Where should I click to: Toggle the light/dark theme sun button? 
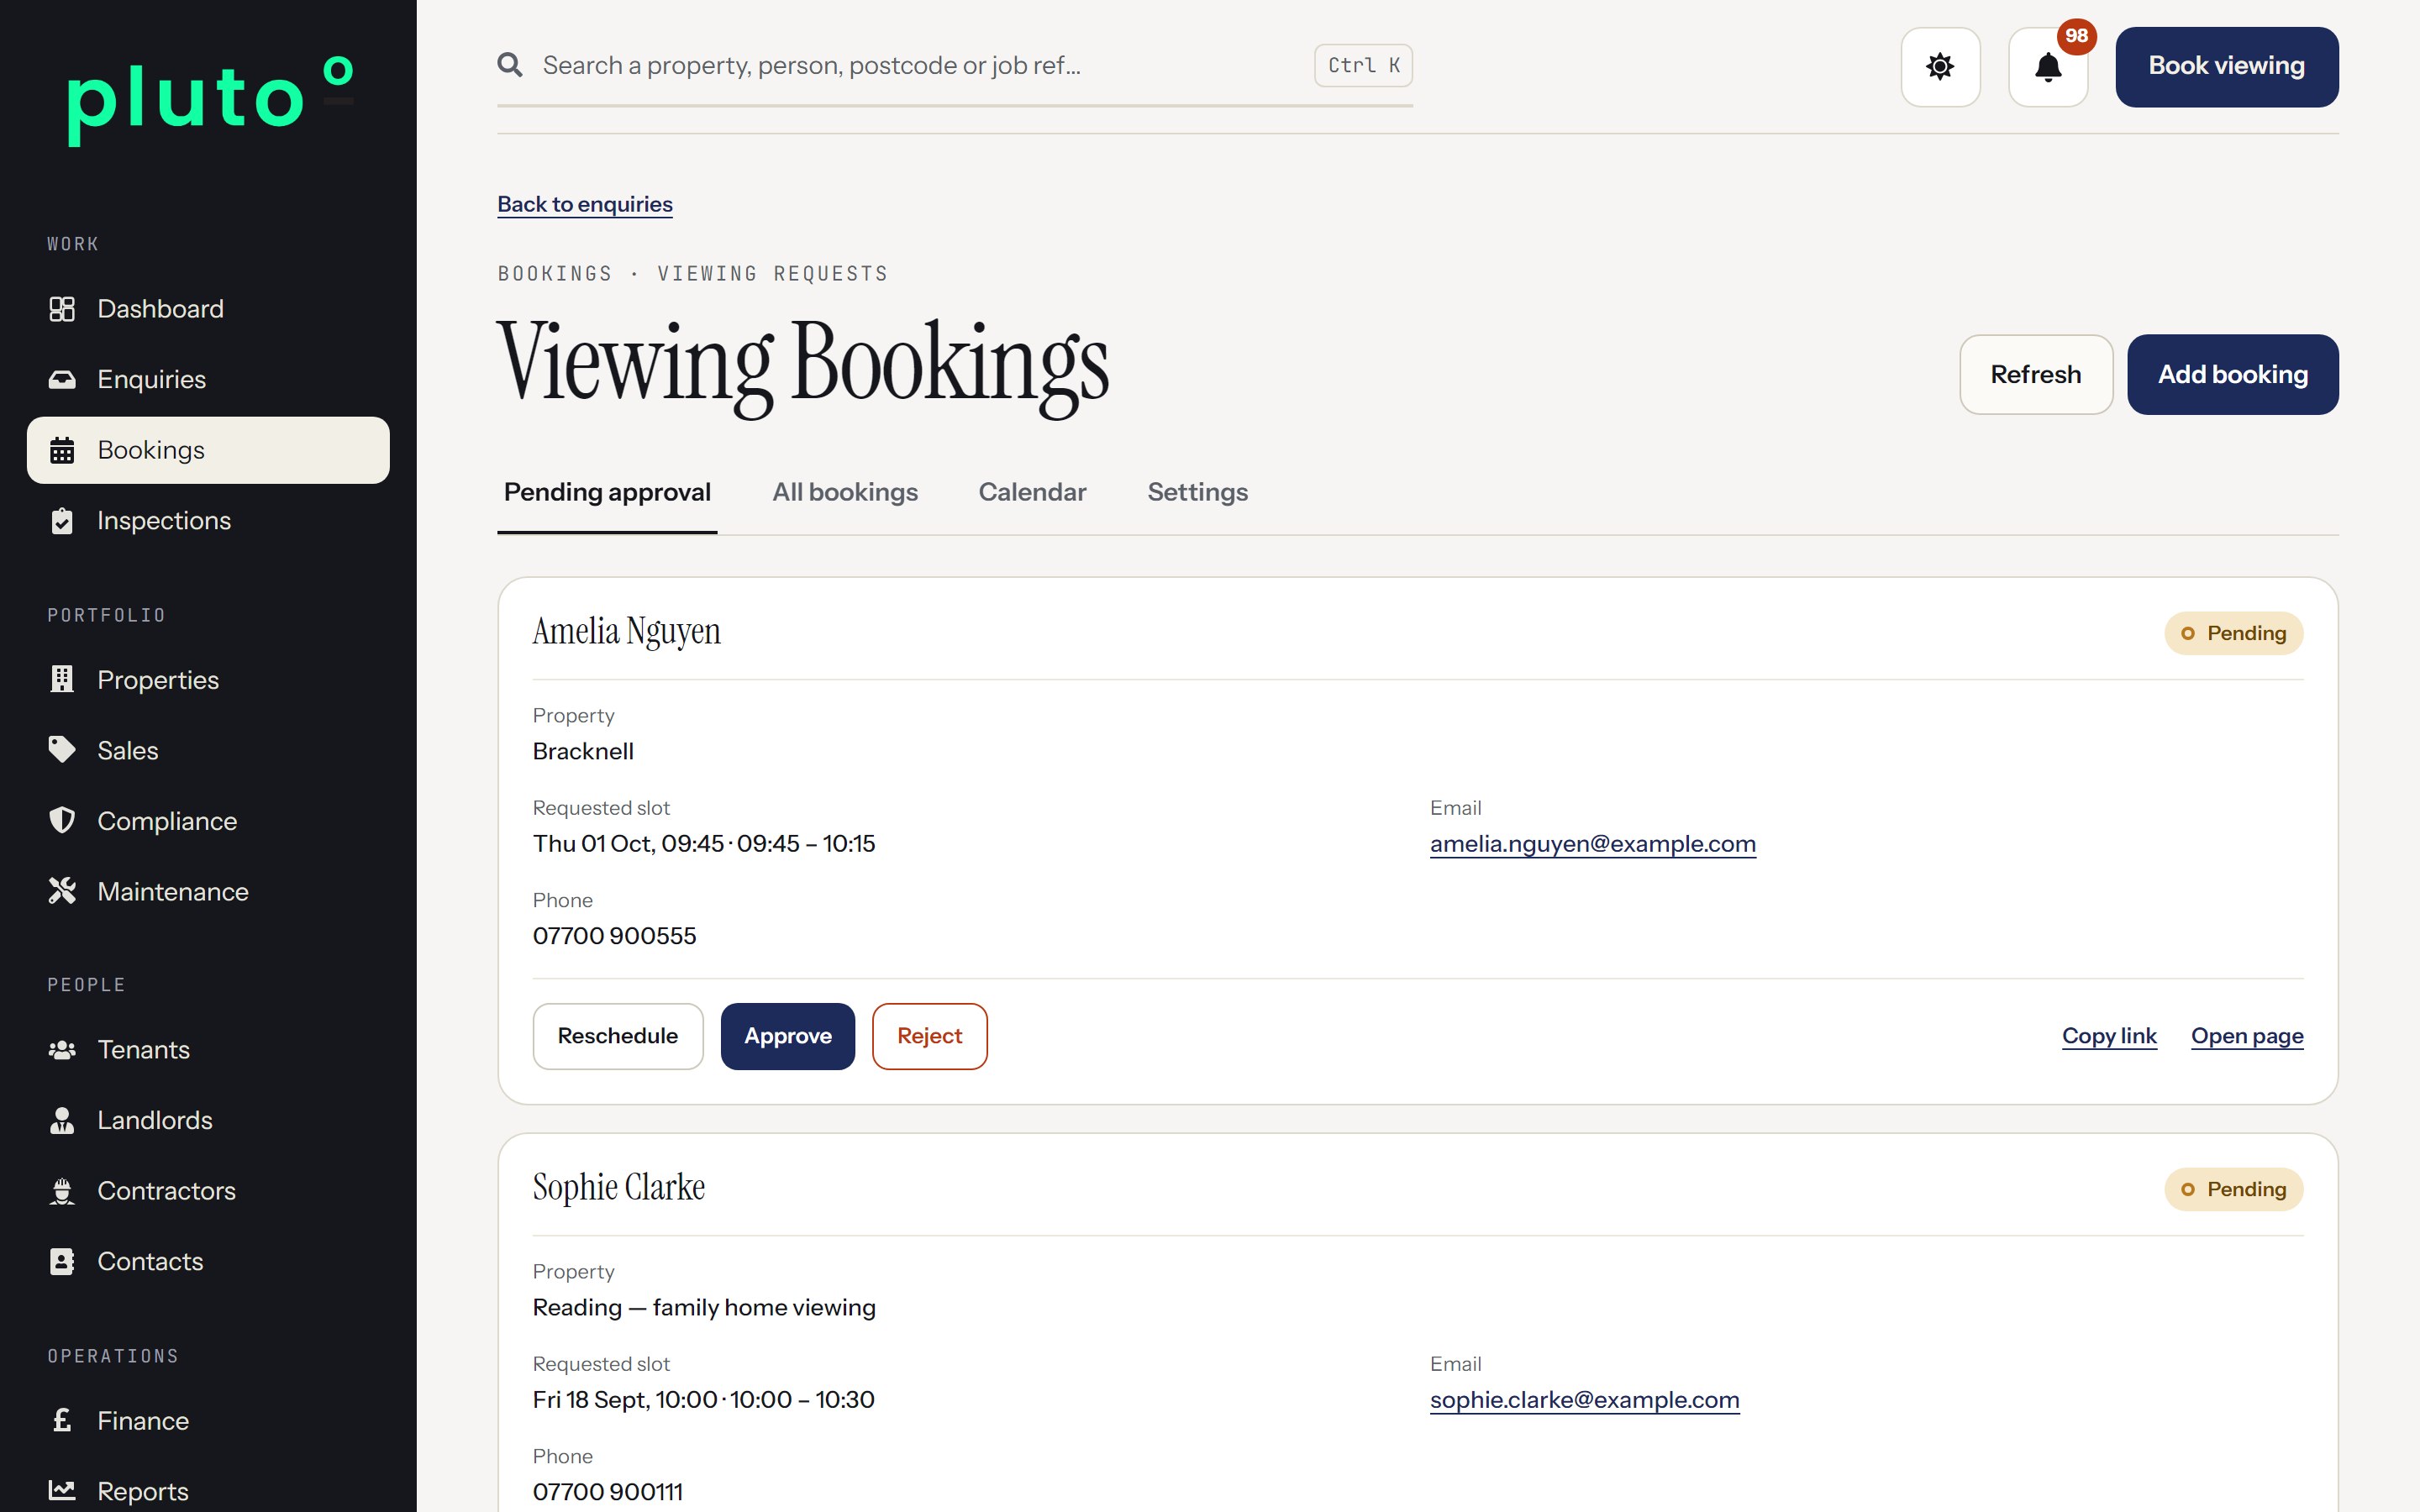1940,67
